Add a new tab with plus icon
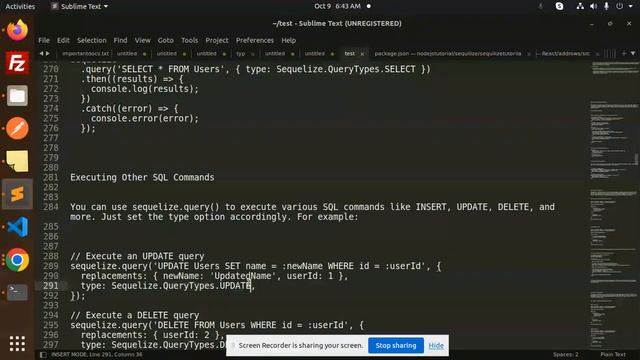The image size is (640, 360). pos(624,53)
